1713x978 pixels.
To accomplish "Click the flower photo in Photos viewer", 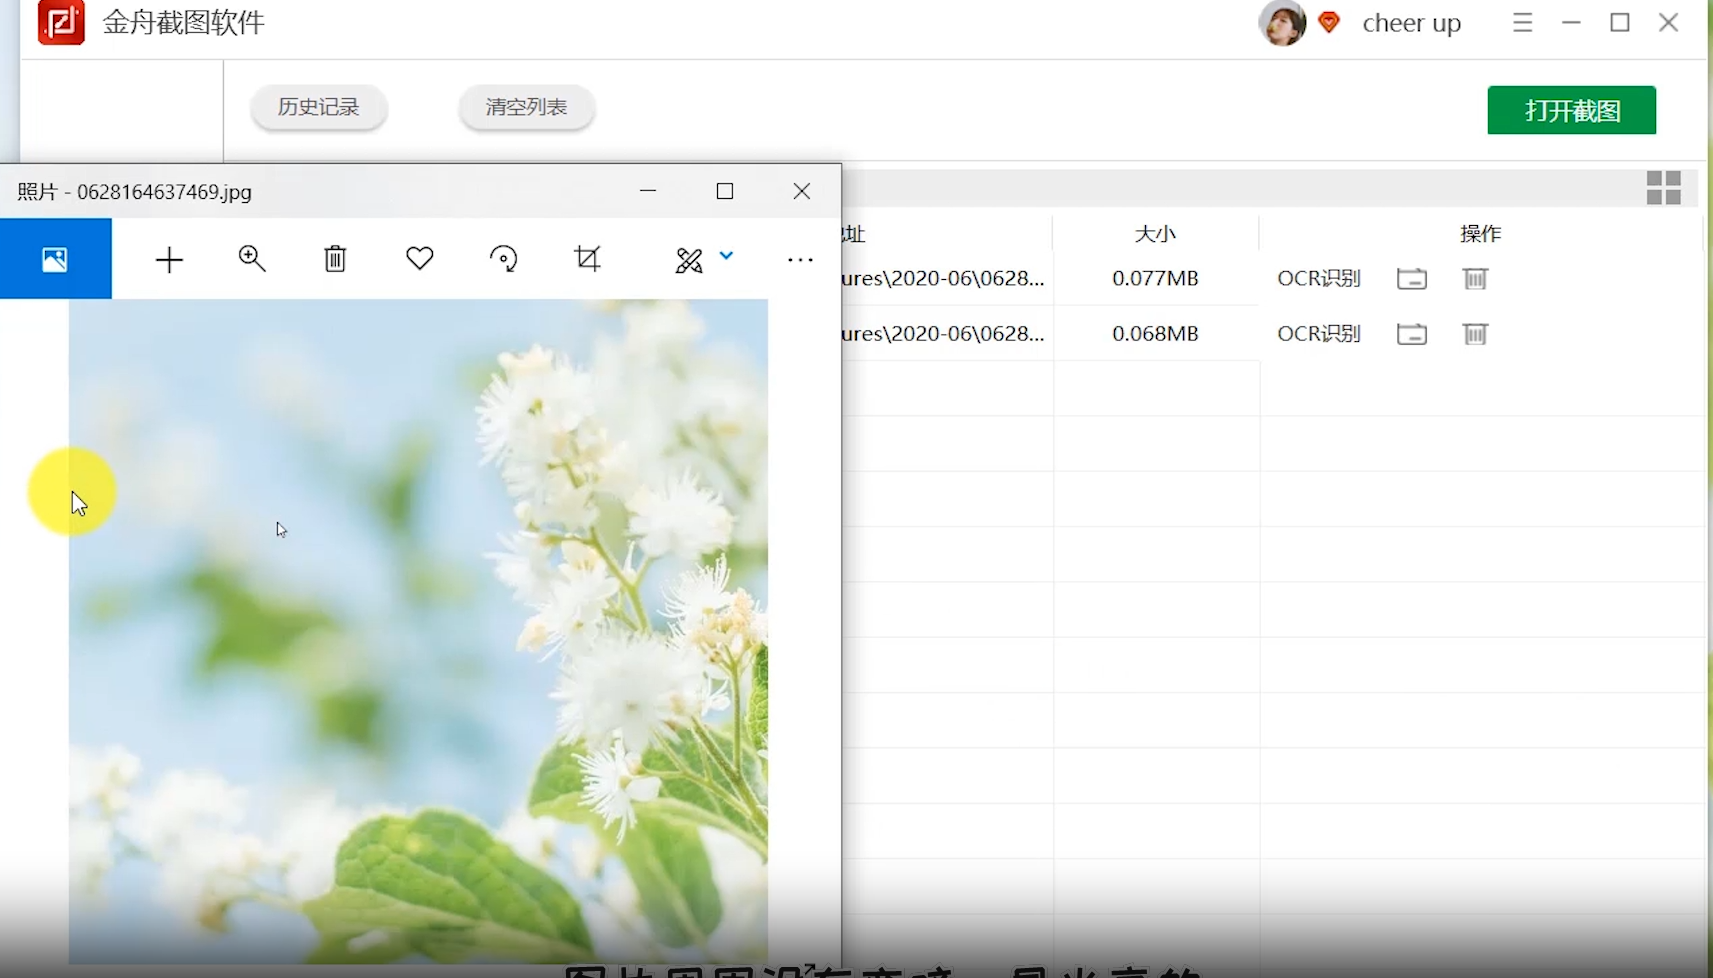I will [x=418, y=630].
